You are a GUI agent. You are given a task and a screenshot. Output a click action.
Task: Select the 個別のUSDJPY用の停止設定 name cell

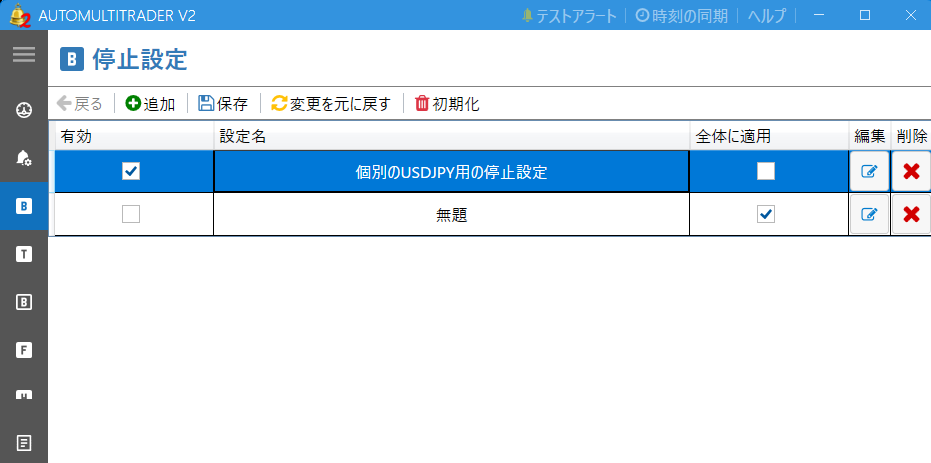[x=451, y=172]
